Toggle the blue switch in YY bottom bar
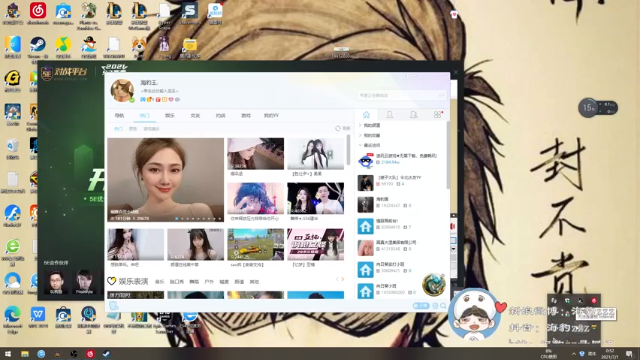The width and height of the screenshot is (640, 360). 420,305
